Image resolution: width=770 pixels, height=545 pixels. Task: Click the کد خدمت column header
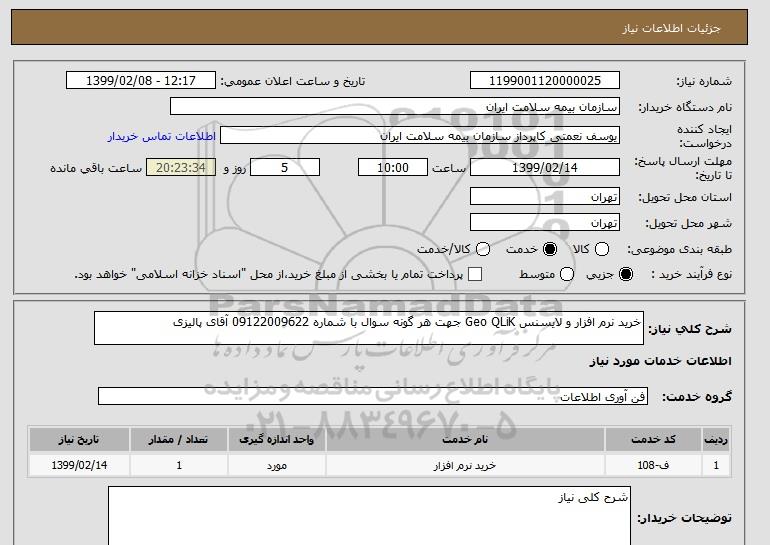tap(653, 439)
